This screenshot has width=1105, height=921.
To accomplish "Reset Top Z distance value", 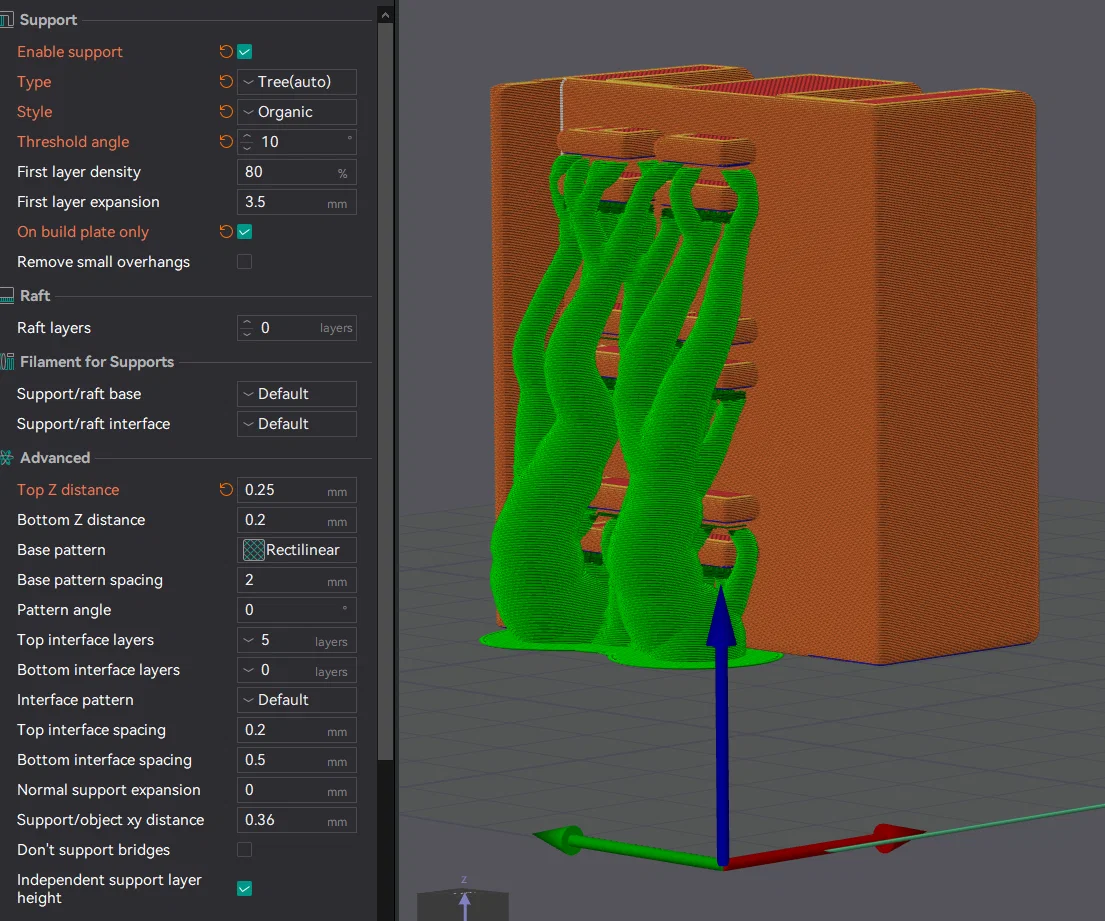I will pos(226,490).
